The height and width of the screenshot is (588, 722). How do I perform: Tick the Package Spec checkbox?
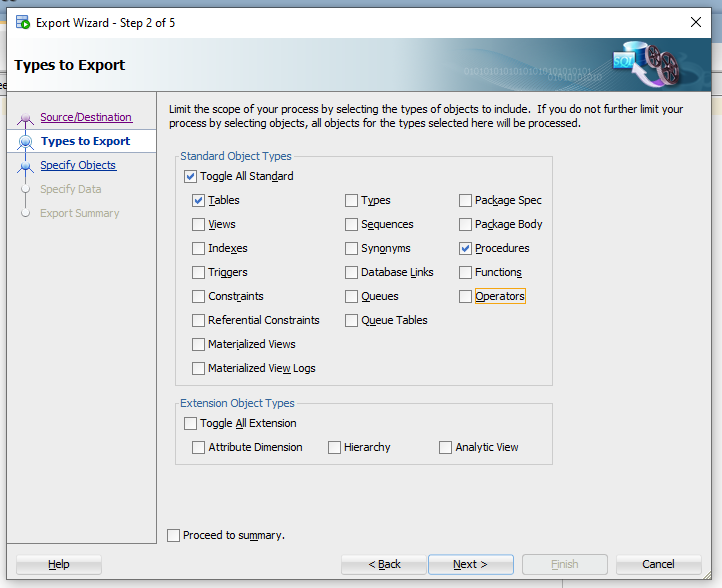pos(466,200)
